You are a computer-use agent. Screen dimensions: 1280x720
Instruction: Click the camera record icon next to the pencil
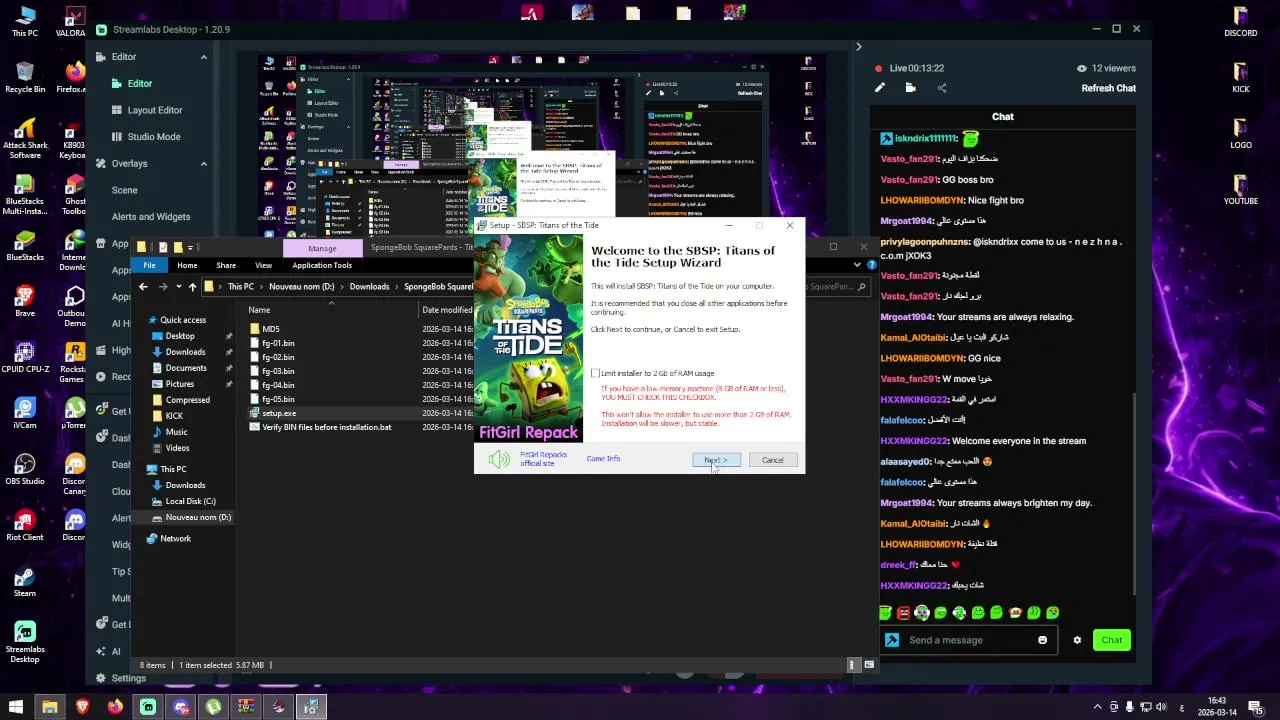(x=910, y=88)
